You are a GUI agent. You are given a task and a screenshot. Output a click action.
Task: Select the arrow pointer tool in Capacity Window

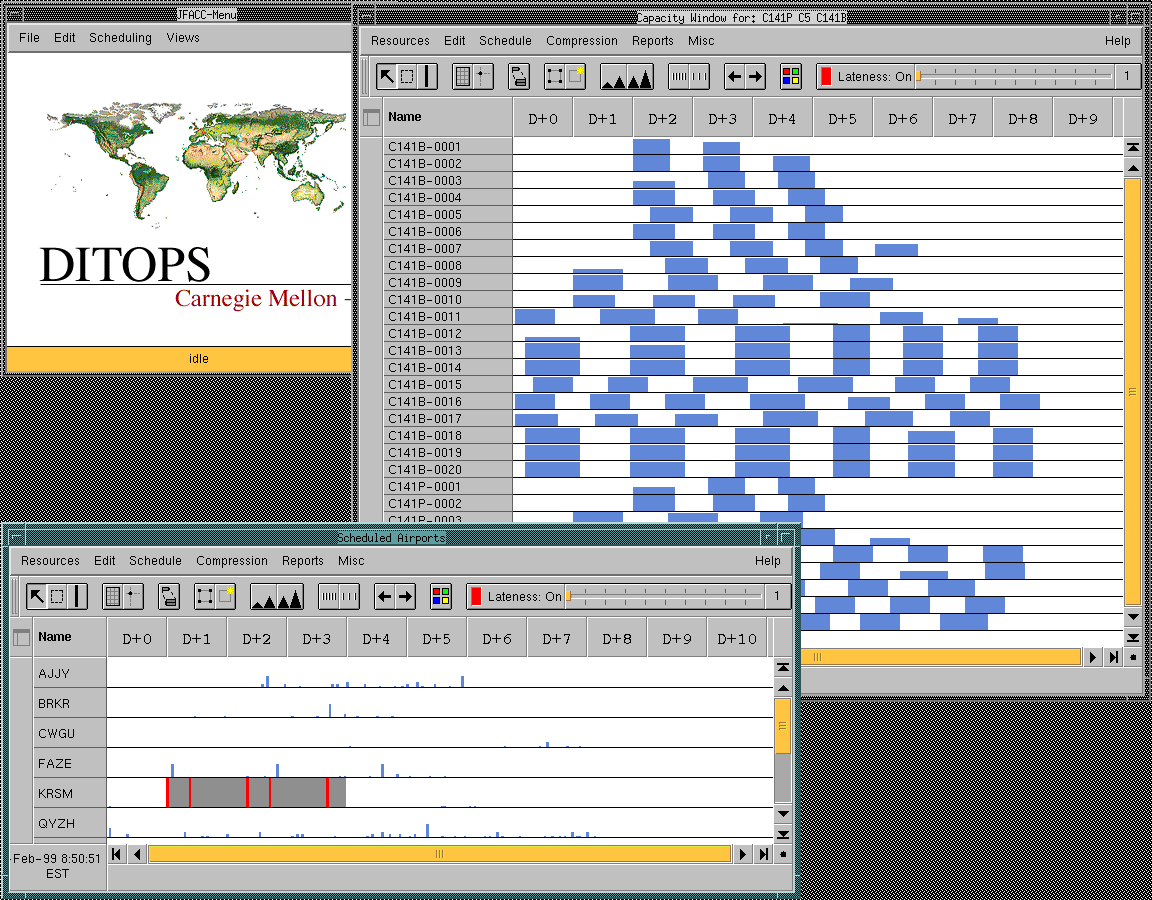click(387, 76)
